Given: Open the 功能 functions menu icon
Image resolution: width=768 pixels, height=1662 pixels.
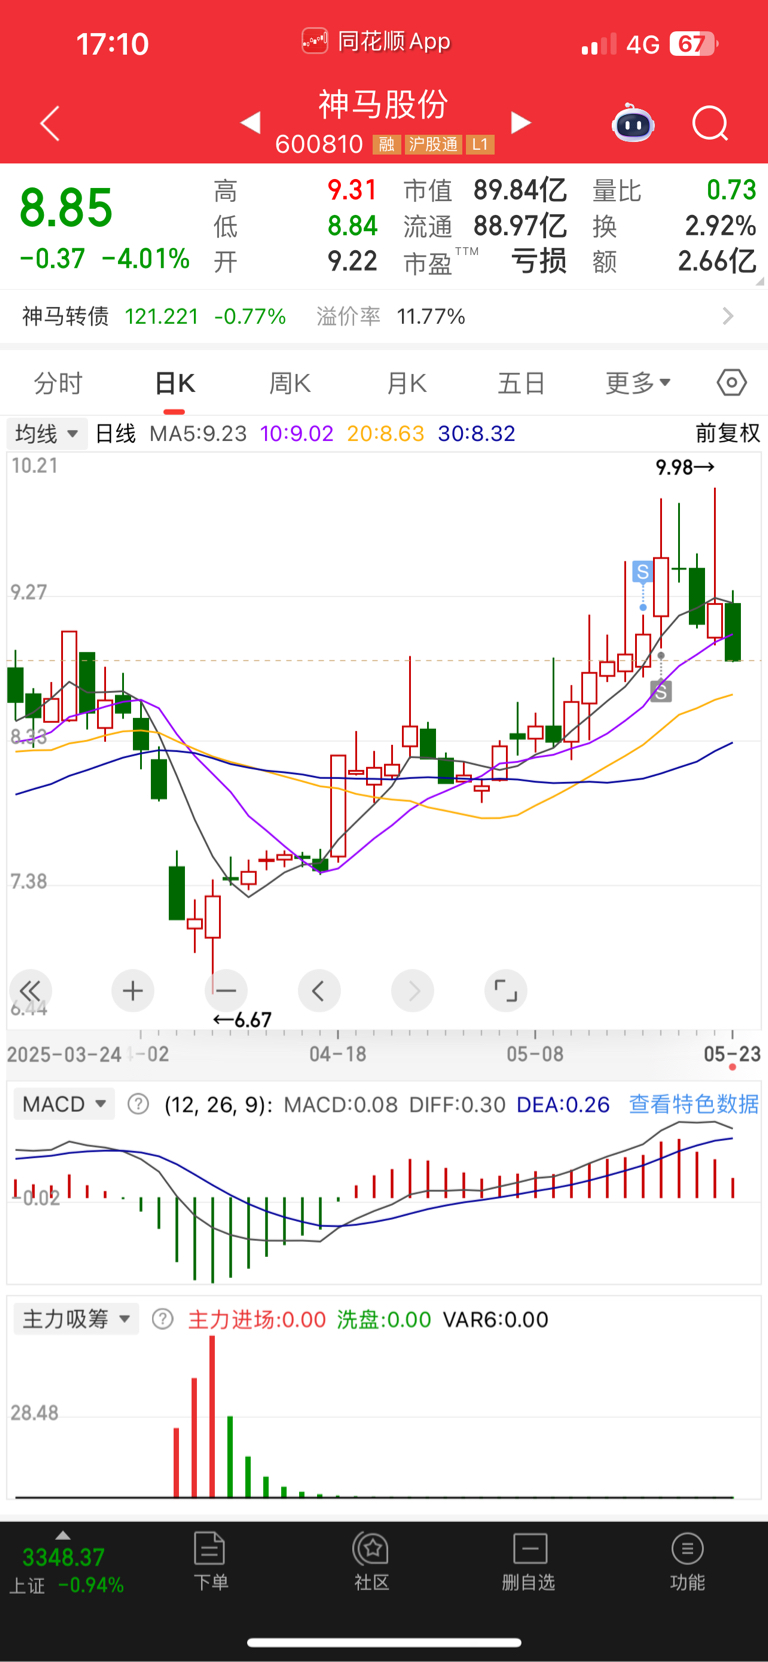Looking at the screenshot, I should click(x=687, y=1561).
